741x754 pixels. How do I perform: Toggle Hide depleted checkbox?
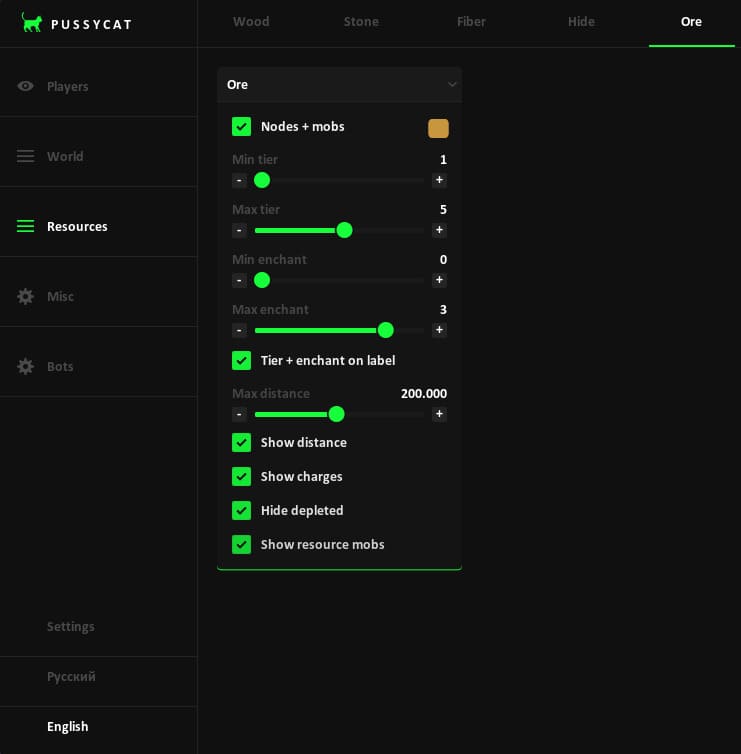241,511
